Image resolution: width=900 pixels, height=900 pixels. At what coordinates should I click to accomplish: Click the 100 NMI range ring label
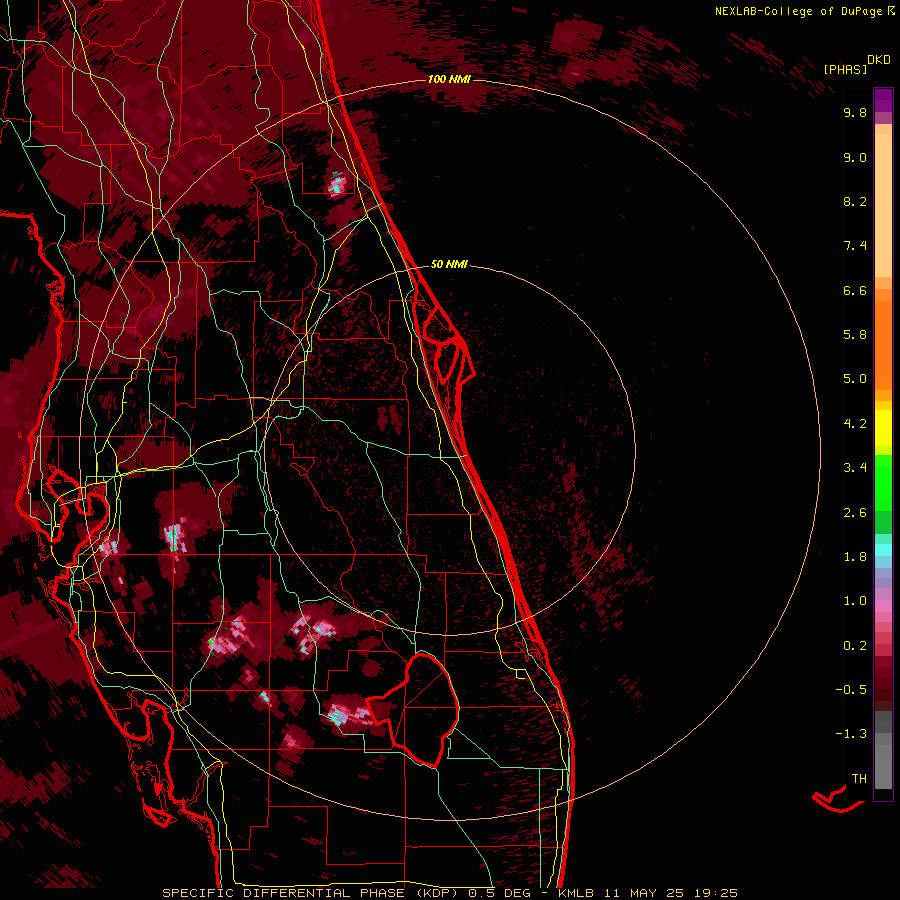click(x=449, y=79)
